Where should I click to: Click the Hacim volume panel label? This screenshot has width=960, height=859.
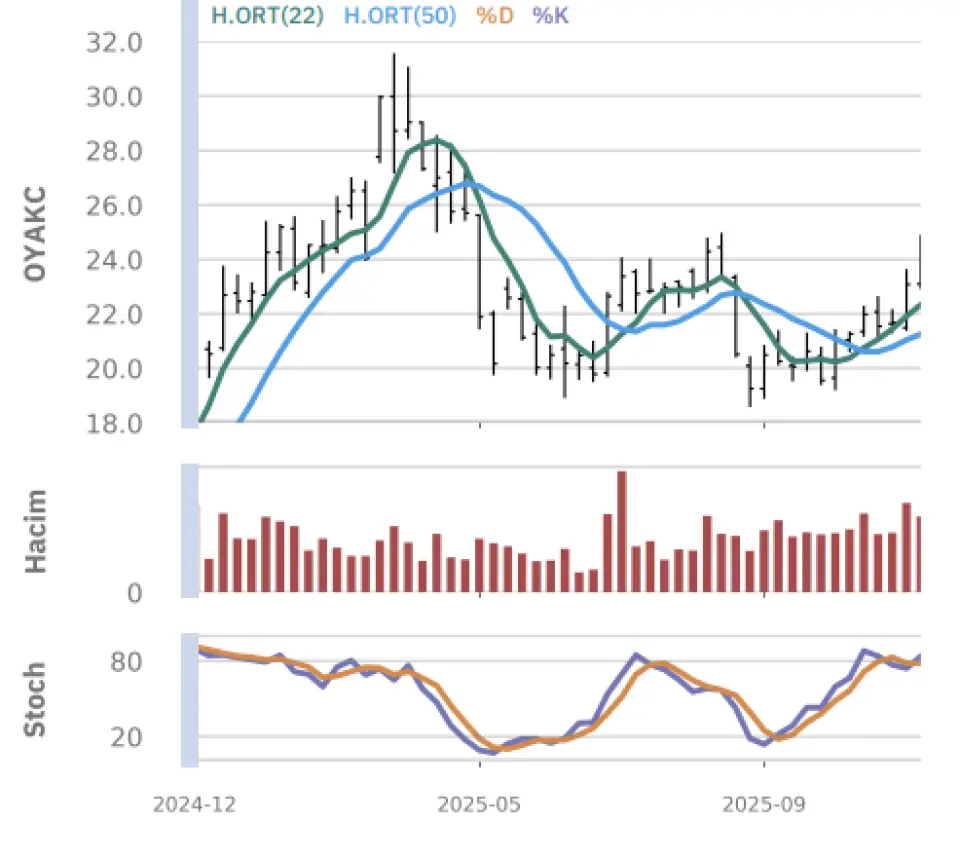pos(36,531)
